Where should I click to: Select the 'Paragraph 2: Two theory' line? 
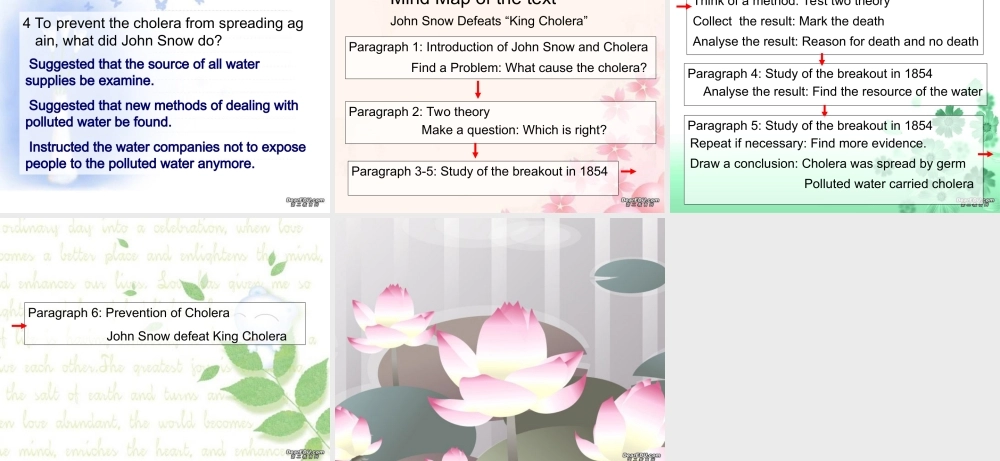click(x=419, y=112)
